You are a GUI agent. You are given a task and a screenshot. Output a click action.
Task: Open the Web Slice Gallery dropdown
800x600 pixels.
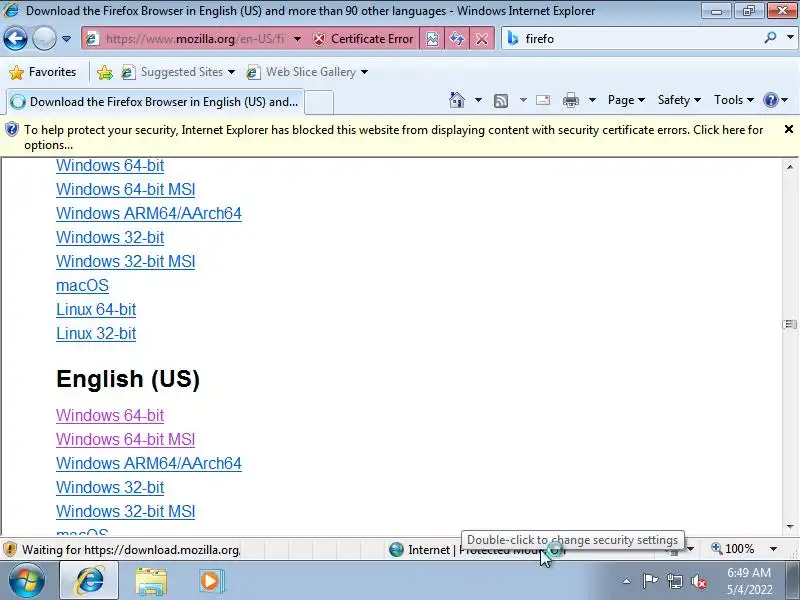point(307,72)
